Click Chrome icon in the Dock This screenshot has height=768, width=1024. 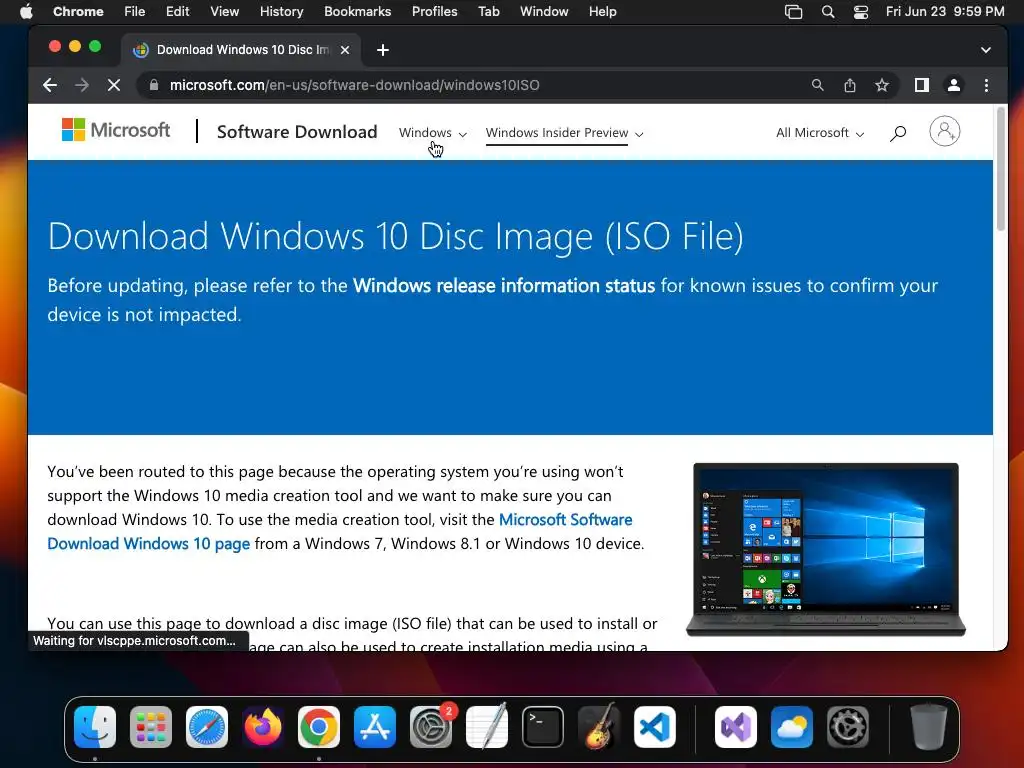click(x=319, y=727)
